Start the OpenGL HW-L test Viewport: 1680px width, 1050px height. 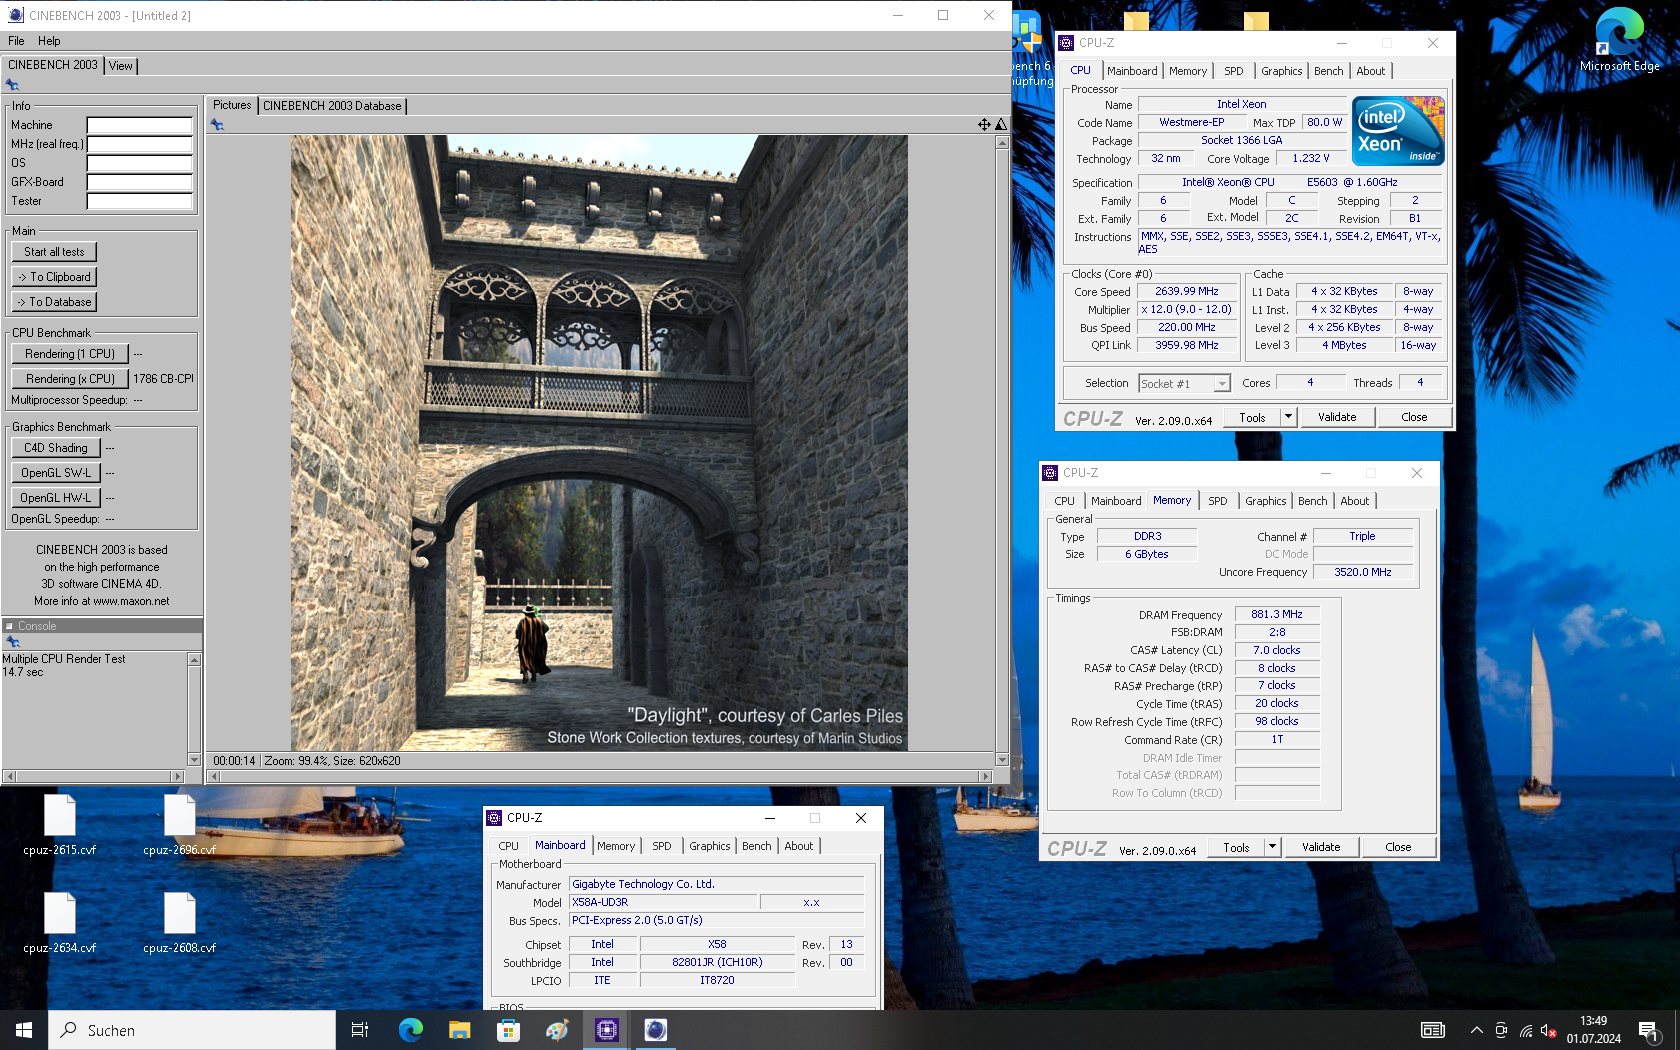click(x=56, y=498)
